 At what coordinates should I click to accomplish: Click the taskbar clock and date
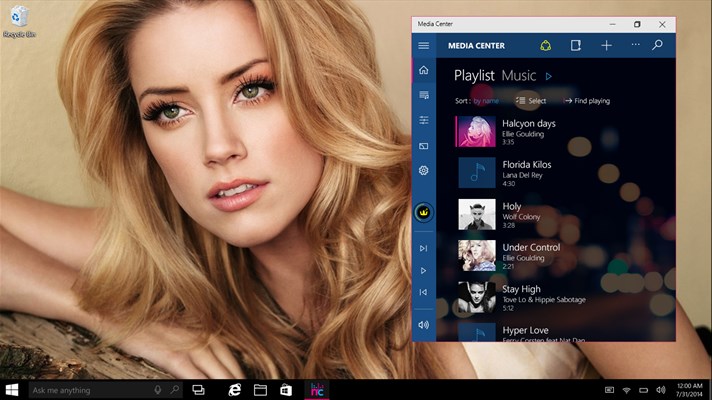coord(689,390)
